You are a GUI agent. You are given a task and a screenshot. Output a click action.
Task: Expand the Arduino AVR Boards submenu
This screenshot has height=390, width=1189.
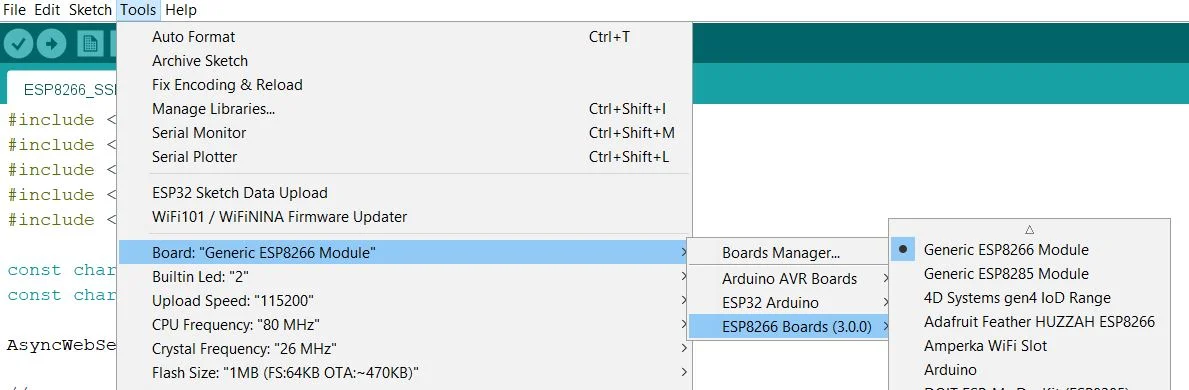coord(789,278)
